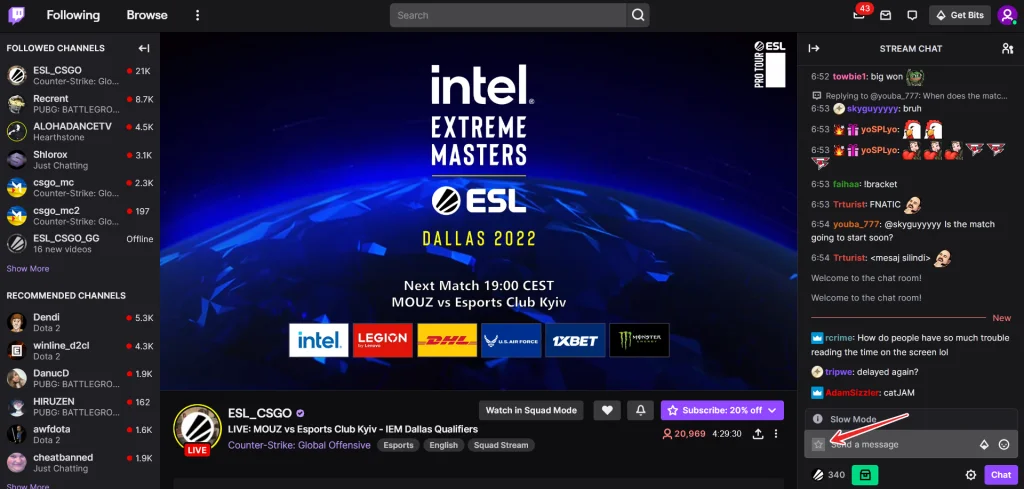
Task: Click the Esports tag
Action: click(398, 445)
